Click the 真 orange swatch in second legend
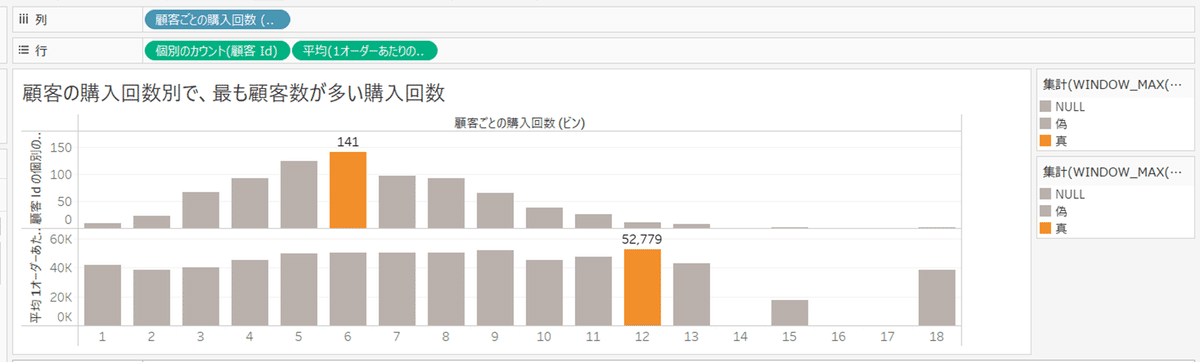Screen dimensions: 1200x362 tap(1046, 229)
